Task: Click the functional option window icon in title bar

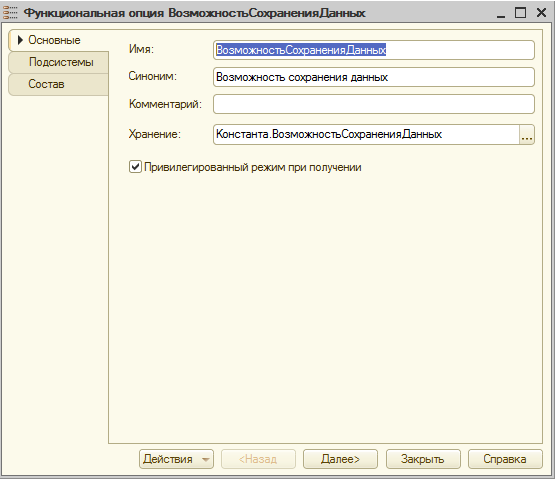Action: 11,13
